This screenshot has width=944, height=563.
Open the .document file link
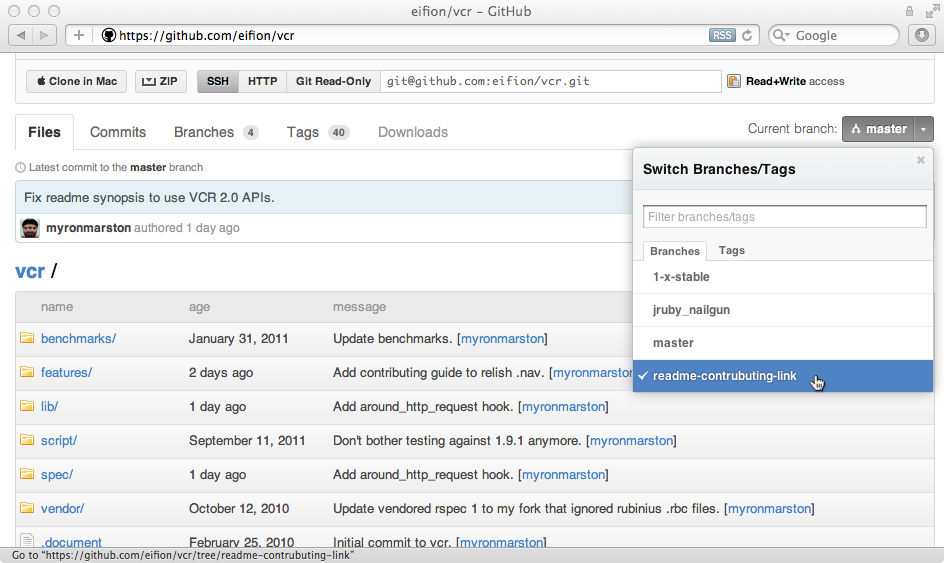[x=71, y=541]
